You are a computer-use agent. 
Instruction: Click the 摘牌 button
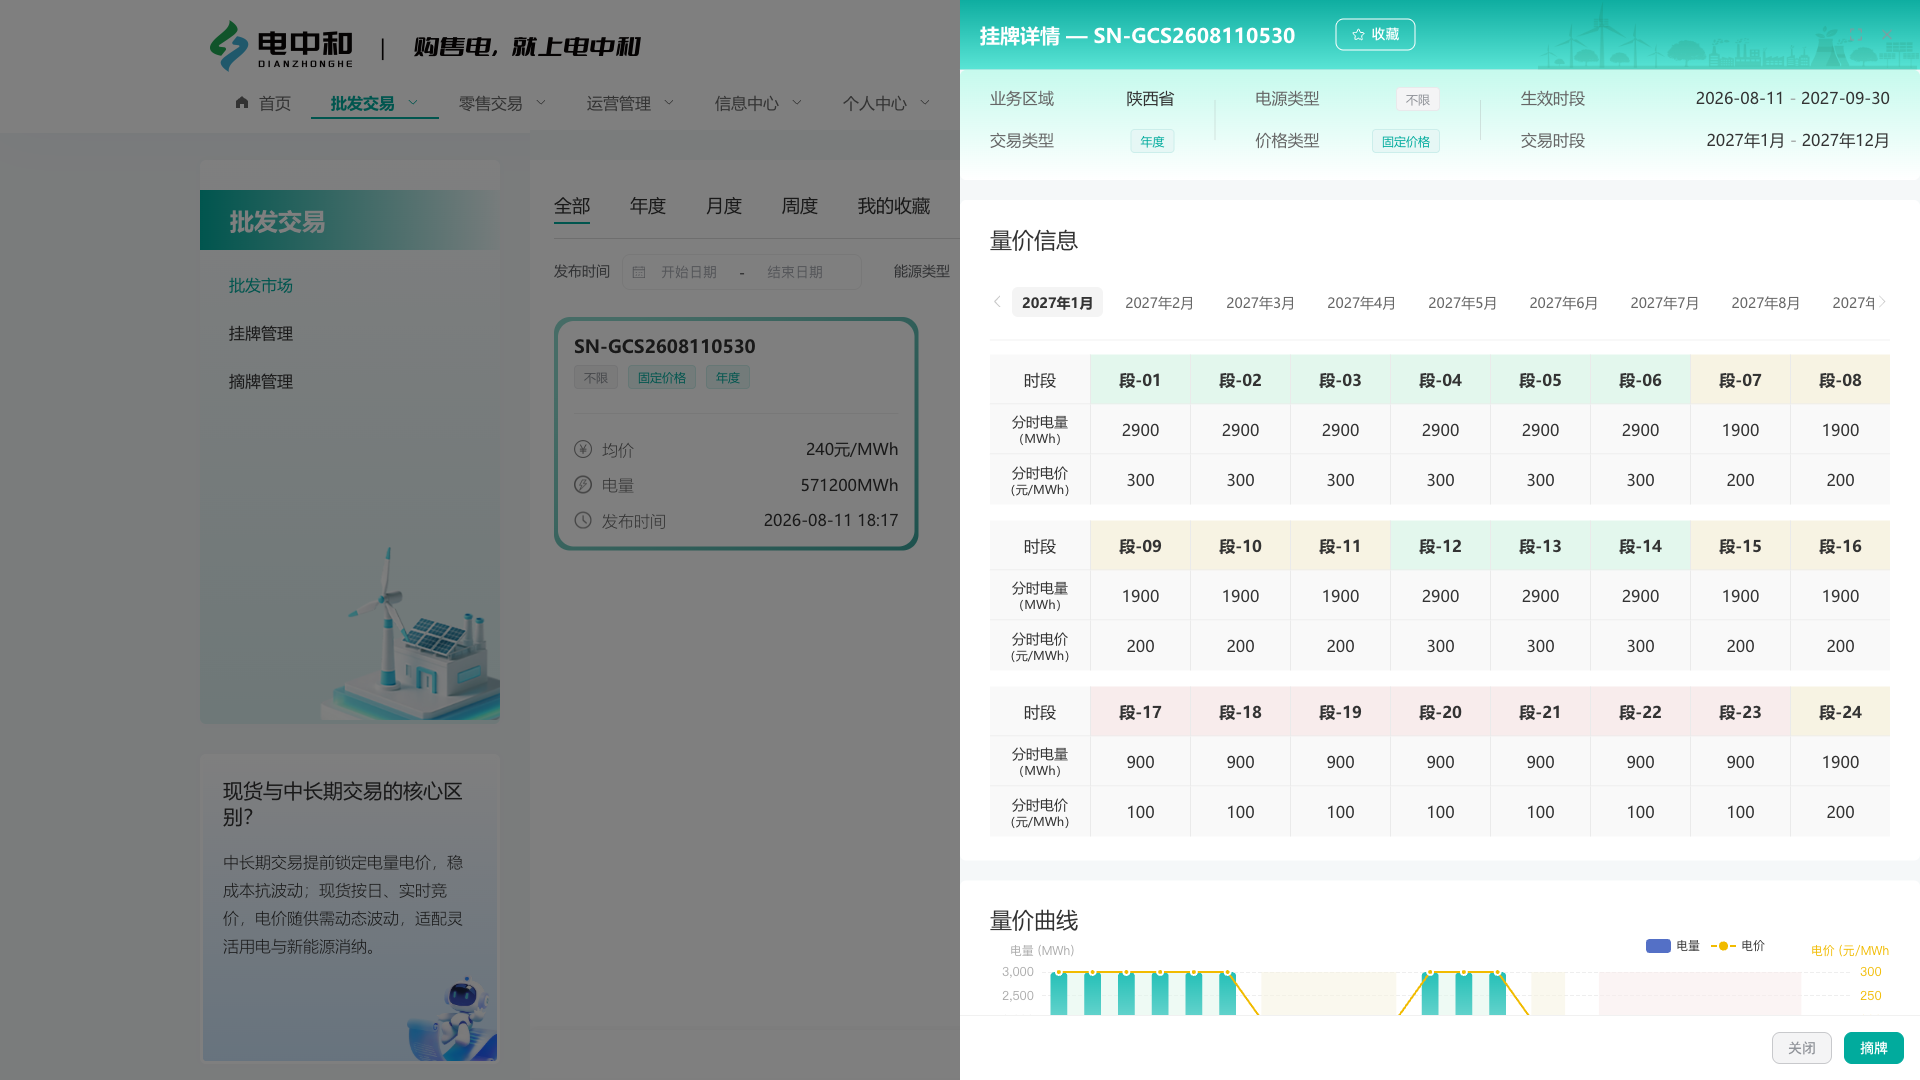1873,1048
